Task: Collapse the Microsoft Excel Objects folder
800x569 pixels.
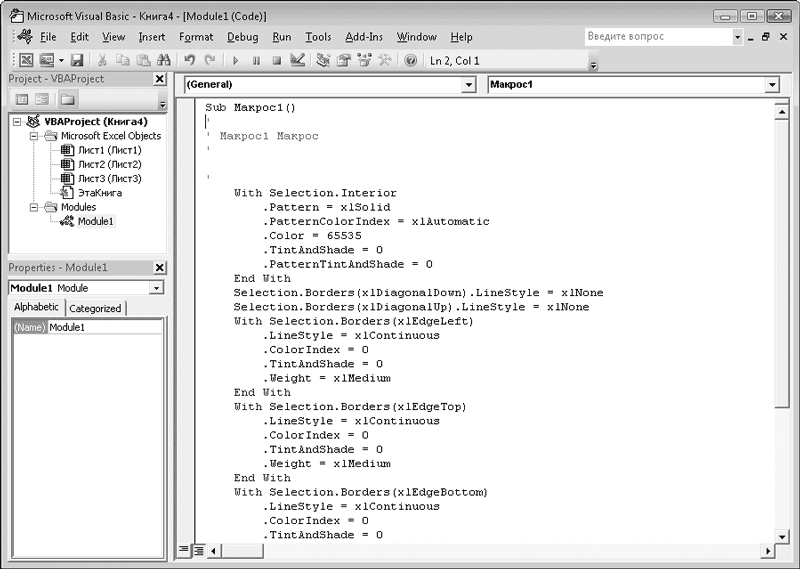Action: tap(35, 136)
